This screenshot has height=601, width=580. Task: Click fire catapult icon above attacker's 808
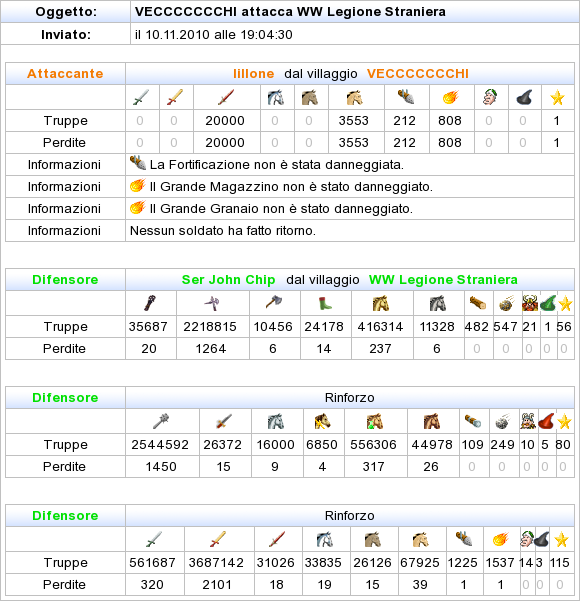coord(451,97)
